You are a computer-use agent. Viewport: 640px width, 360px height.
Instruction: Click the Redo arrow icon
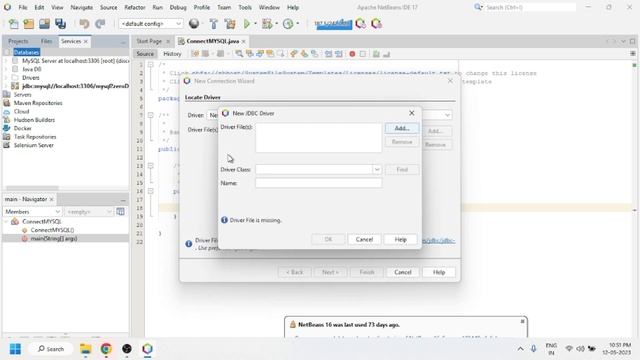click(100, 24)
